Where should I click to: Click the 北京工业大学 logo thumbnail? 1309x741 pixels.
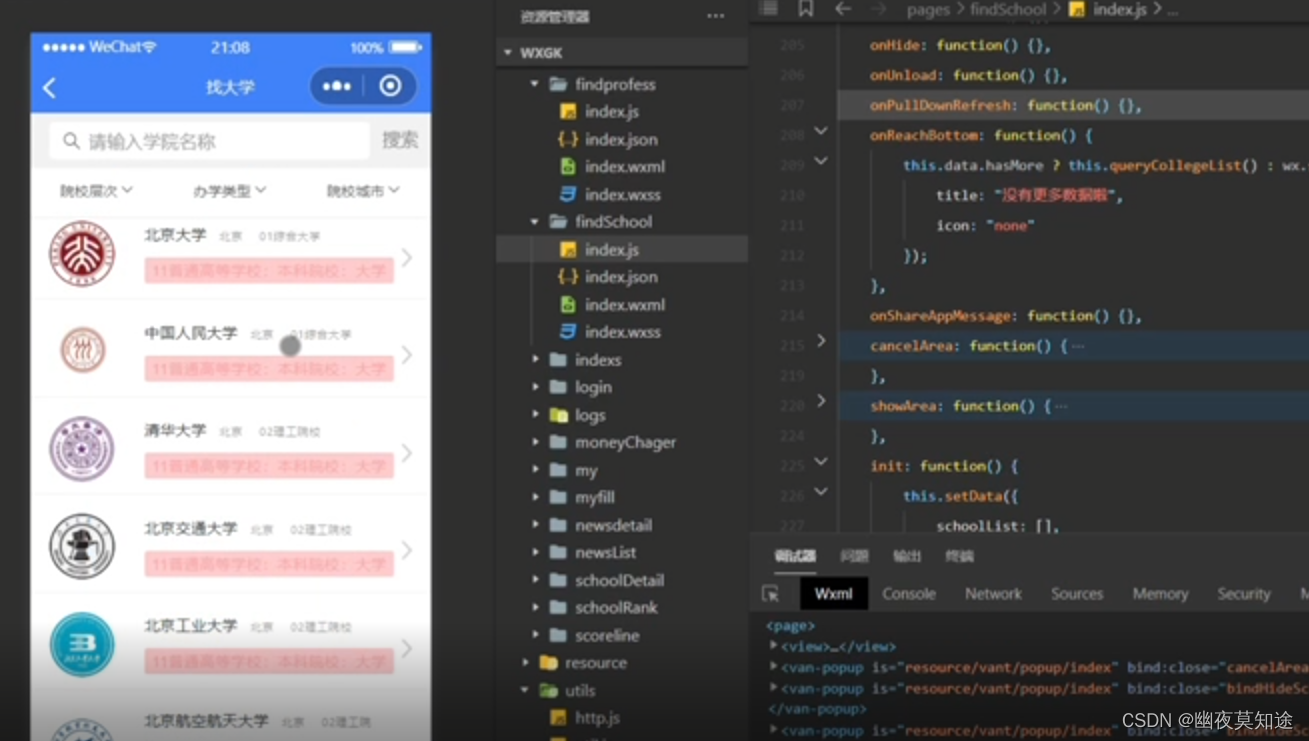pyautogui.click(x=82, y=644)
